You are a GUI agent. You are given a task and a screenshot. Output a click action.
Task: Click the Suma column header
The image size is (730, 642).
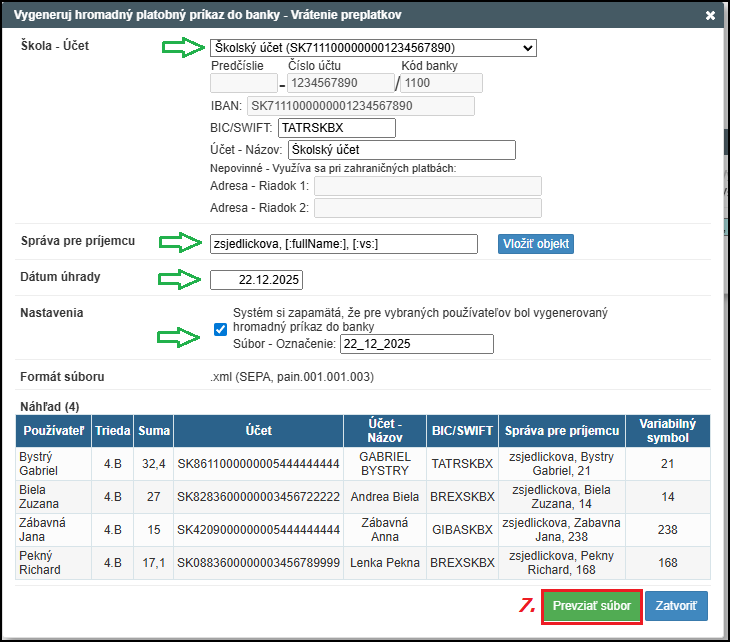pos(153,430)
